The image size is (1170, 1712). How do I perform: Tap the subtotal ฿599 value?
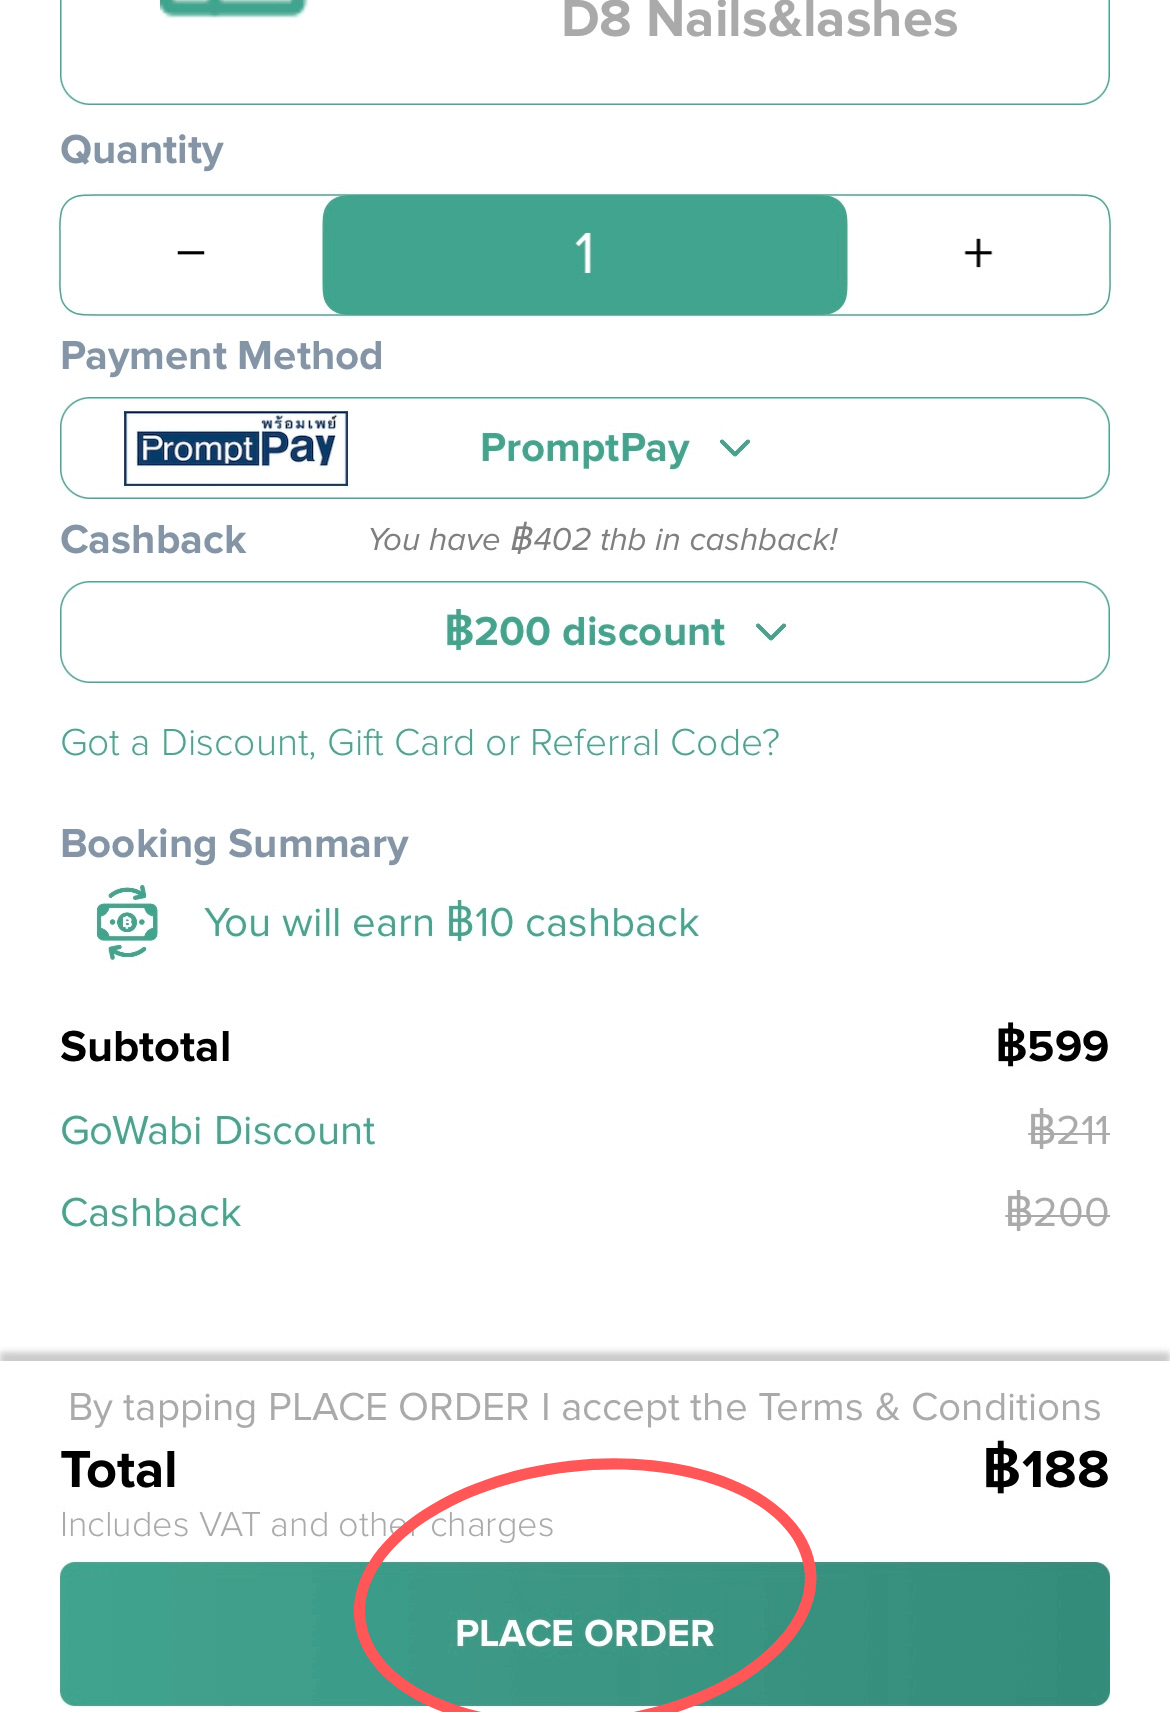coord(1052,1047)
